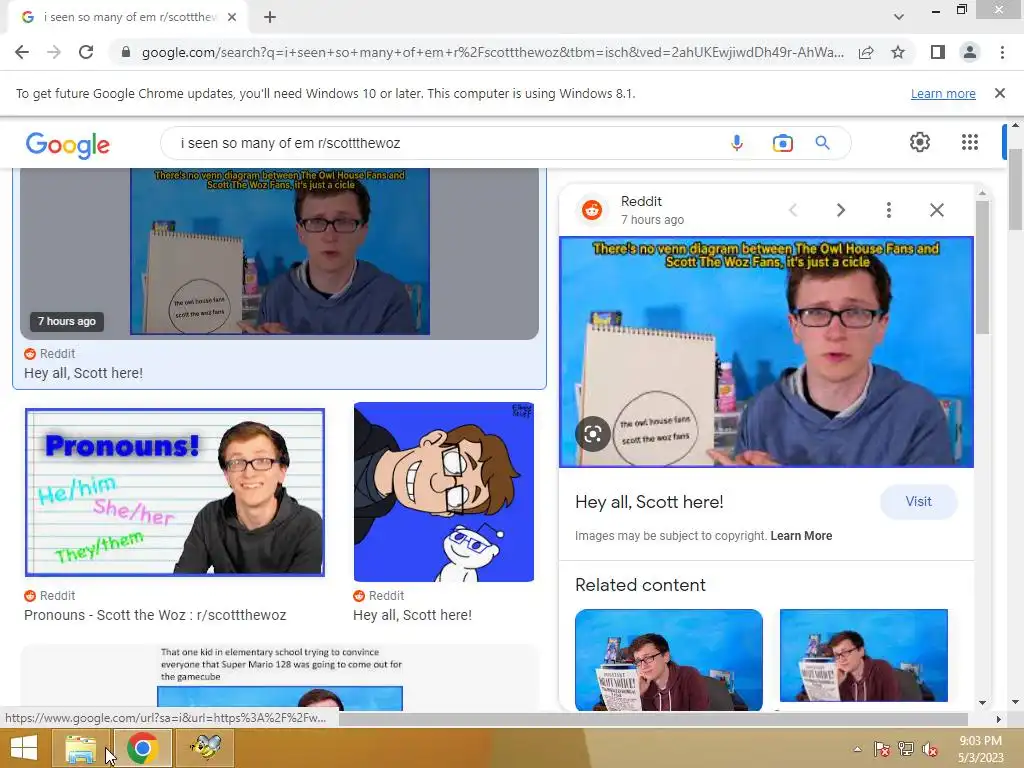Viewport: 1024px width, 768px height.
Task: Open the Google apps grid
Action: pyautogui.click(x=970, y=142)
